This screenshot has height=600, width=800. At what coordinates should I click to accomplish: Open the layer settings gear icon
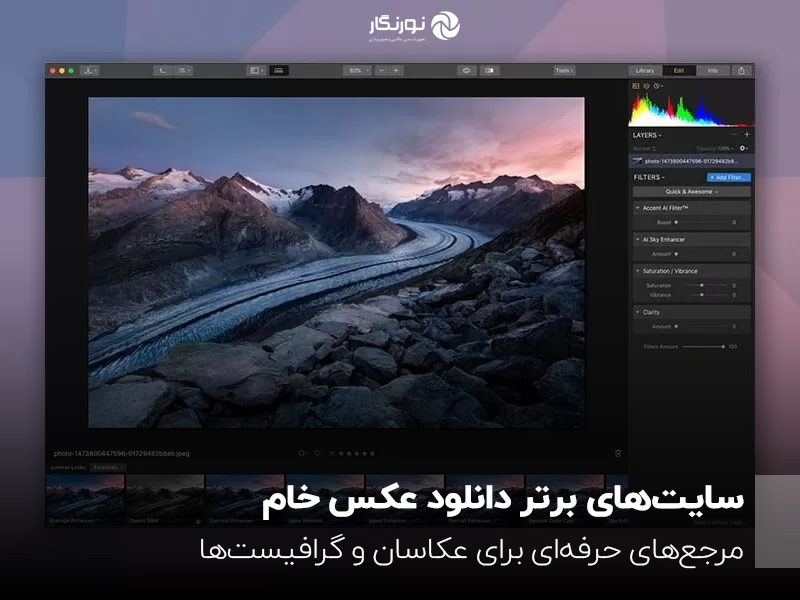tap(743, 147)
